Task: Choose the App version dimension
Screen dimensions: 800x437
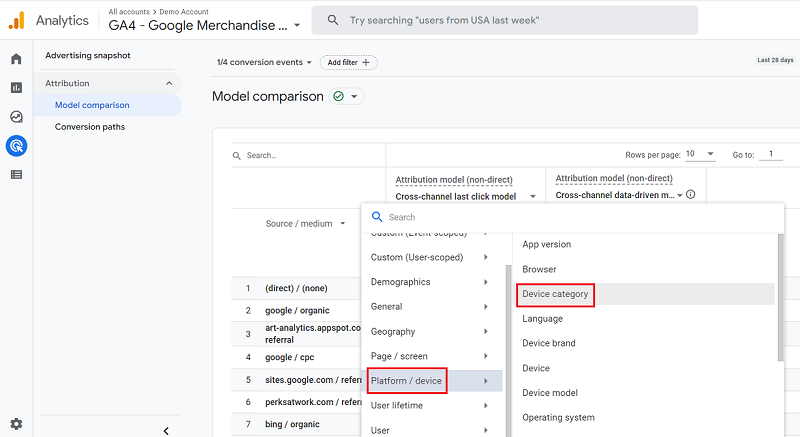Action: coord(546,244)
